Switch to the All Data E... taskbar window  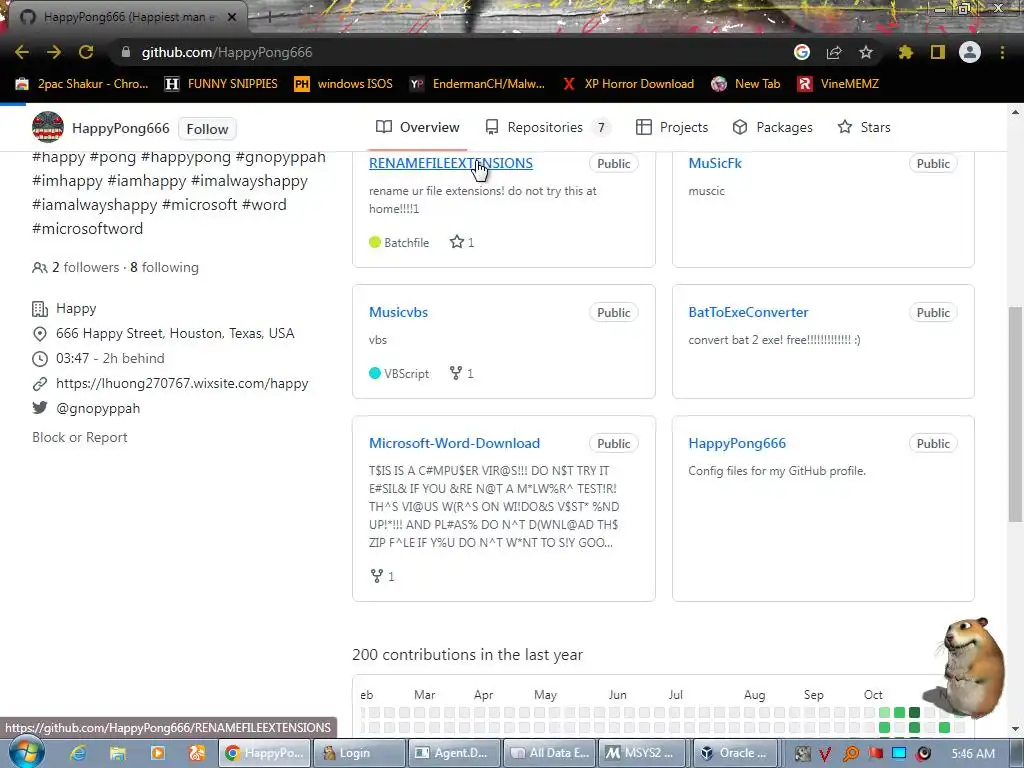[x=550, y=753]
